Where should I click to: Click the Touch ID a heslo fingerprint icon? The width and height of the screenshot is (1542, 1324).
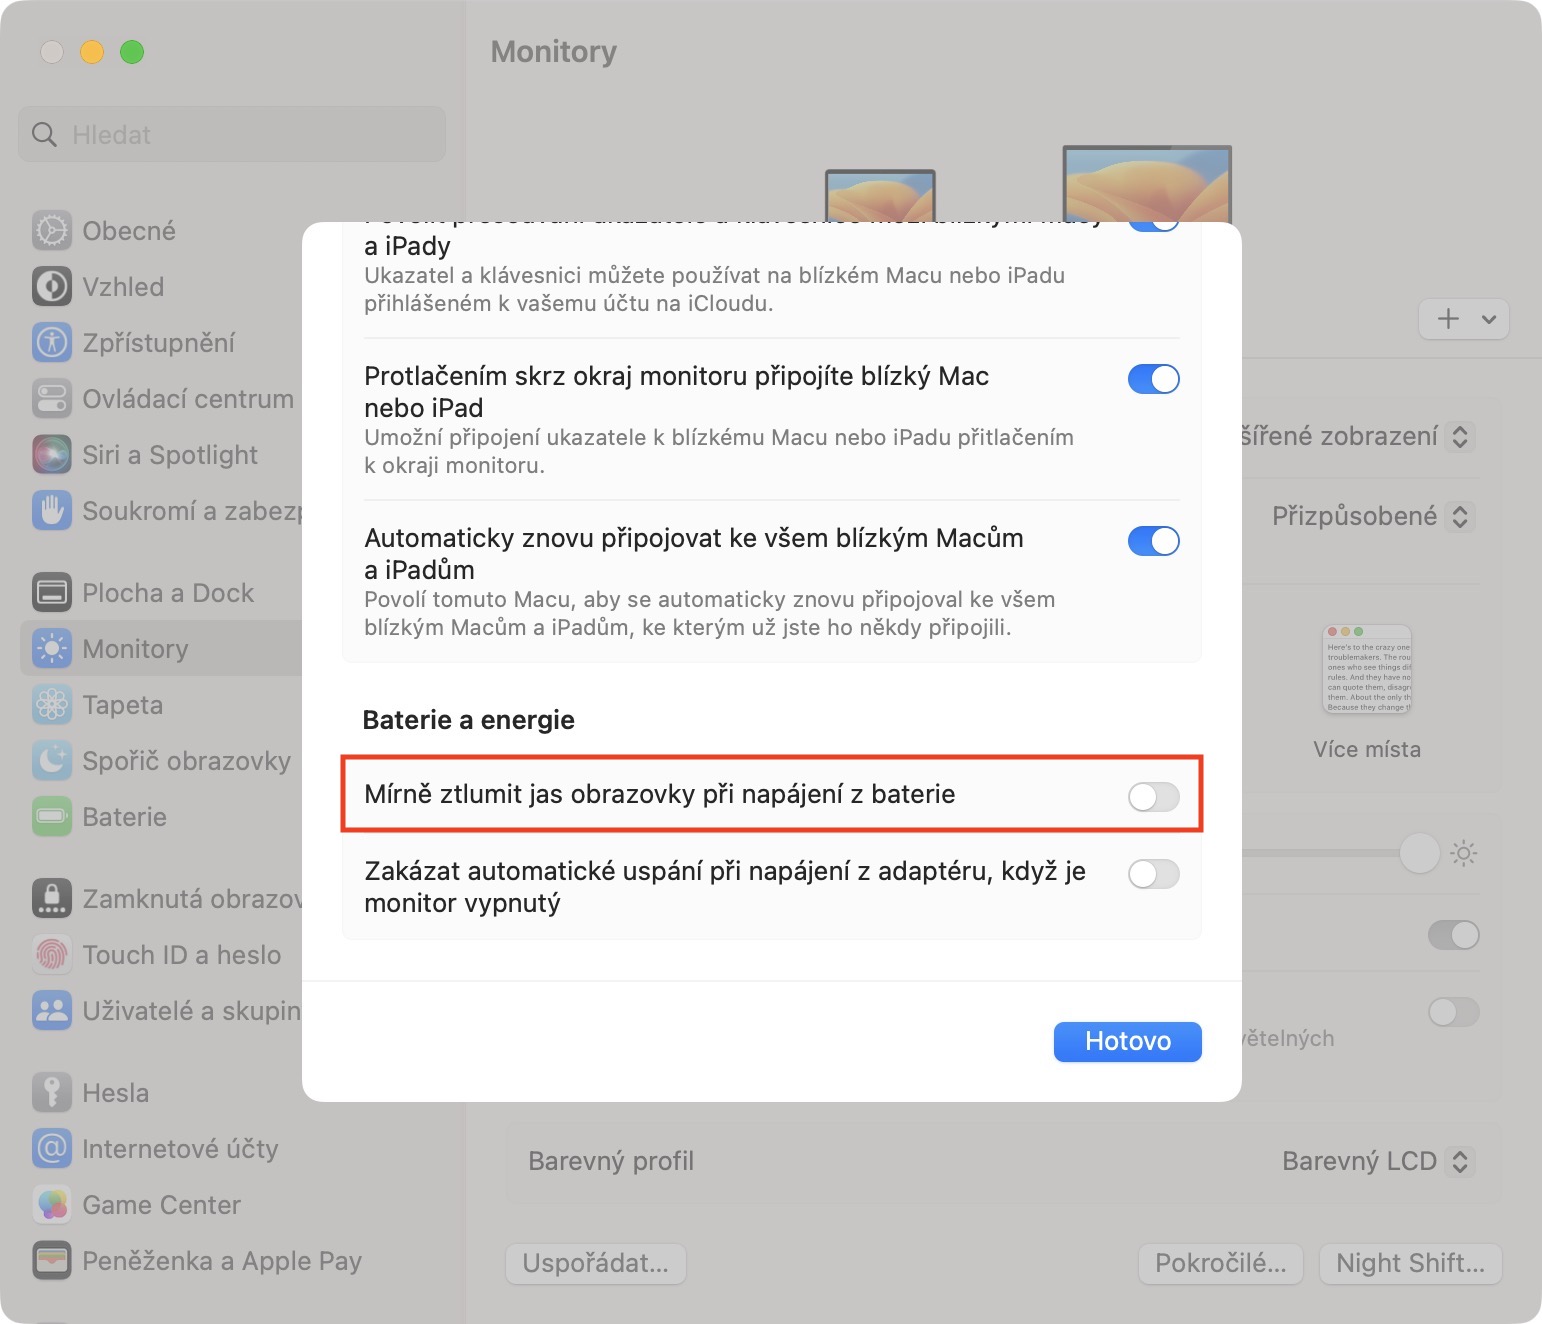pyautogui.click(x=52, y=955)
